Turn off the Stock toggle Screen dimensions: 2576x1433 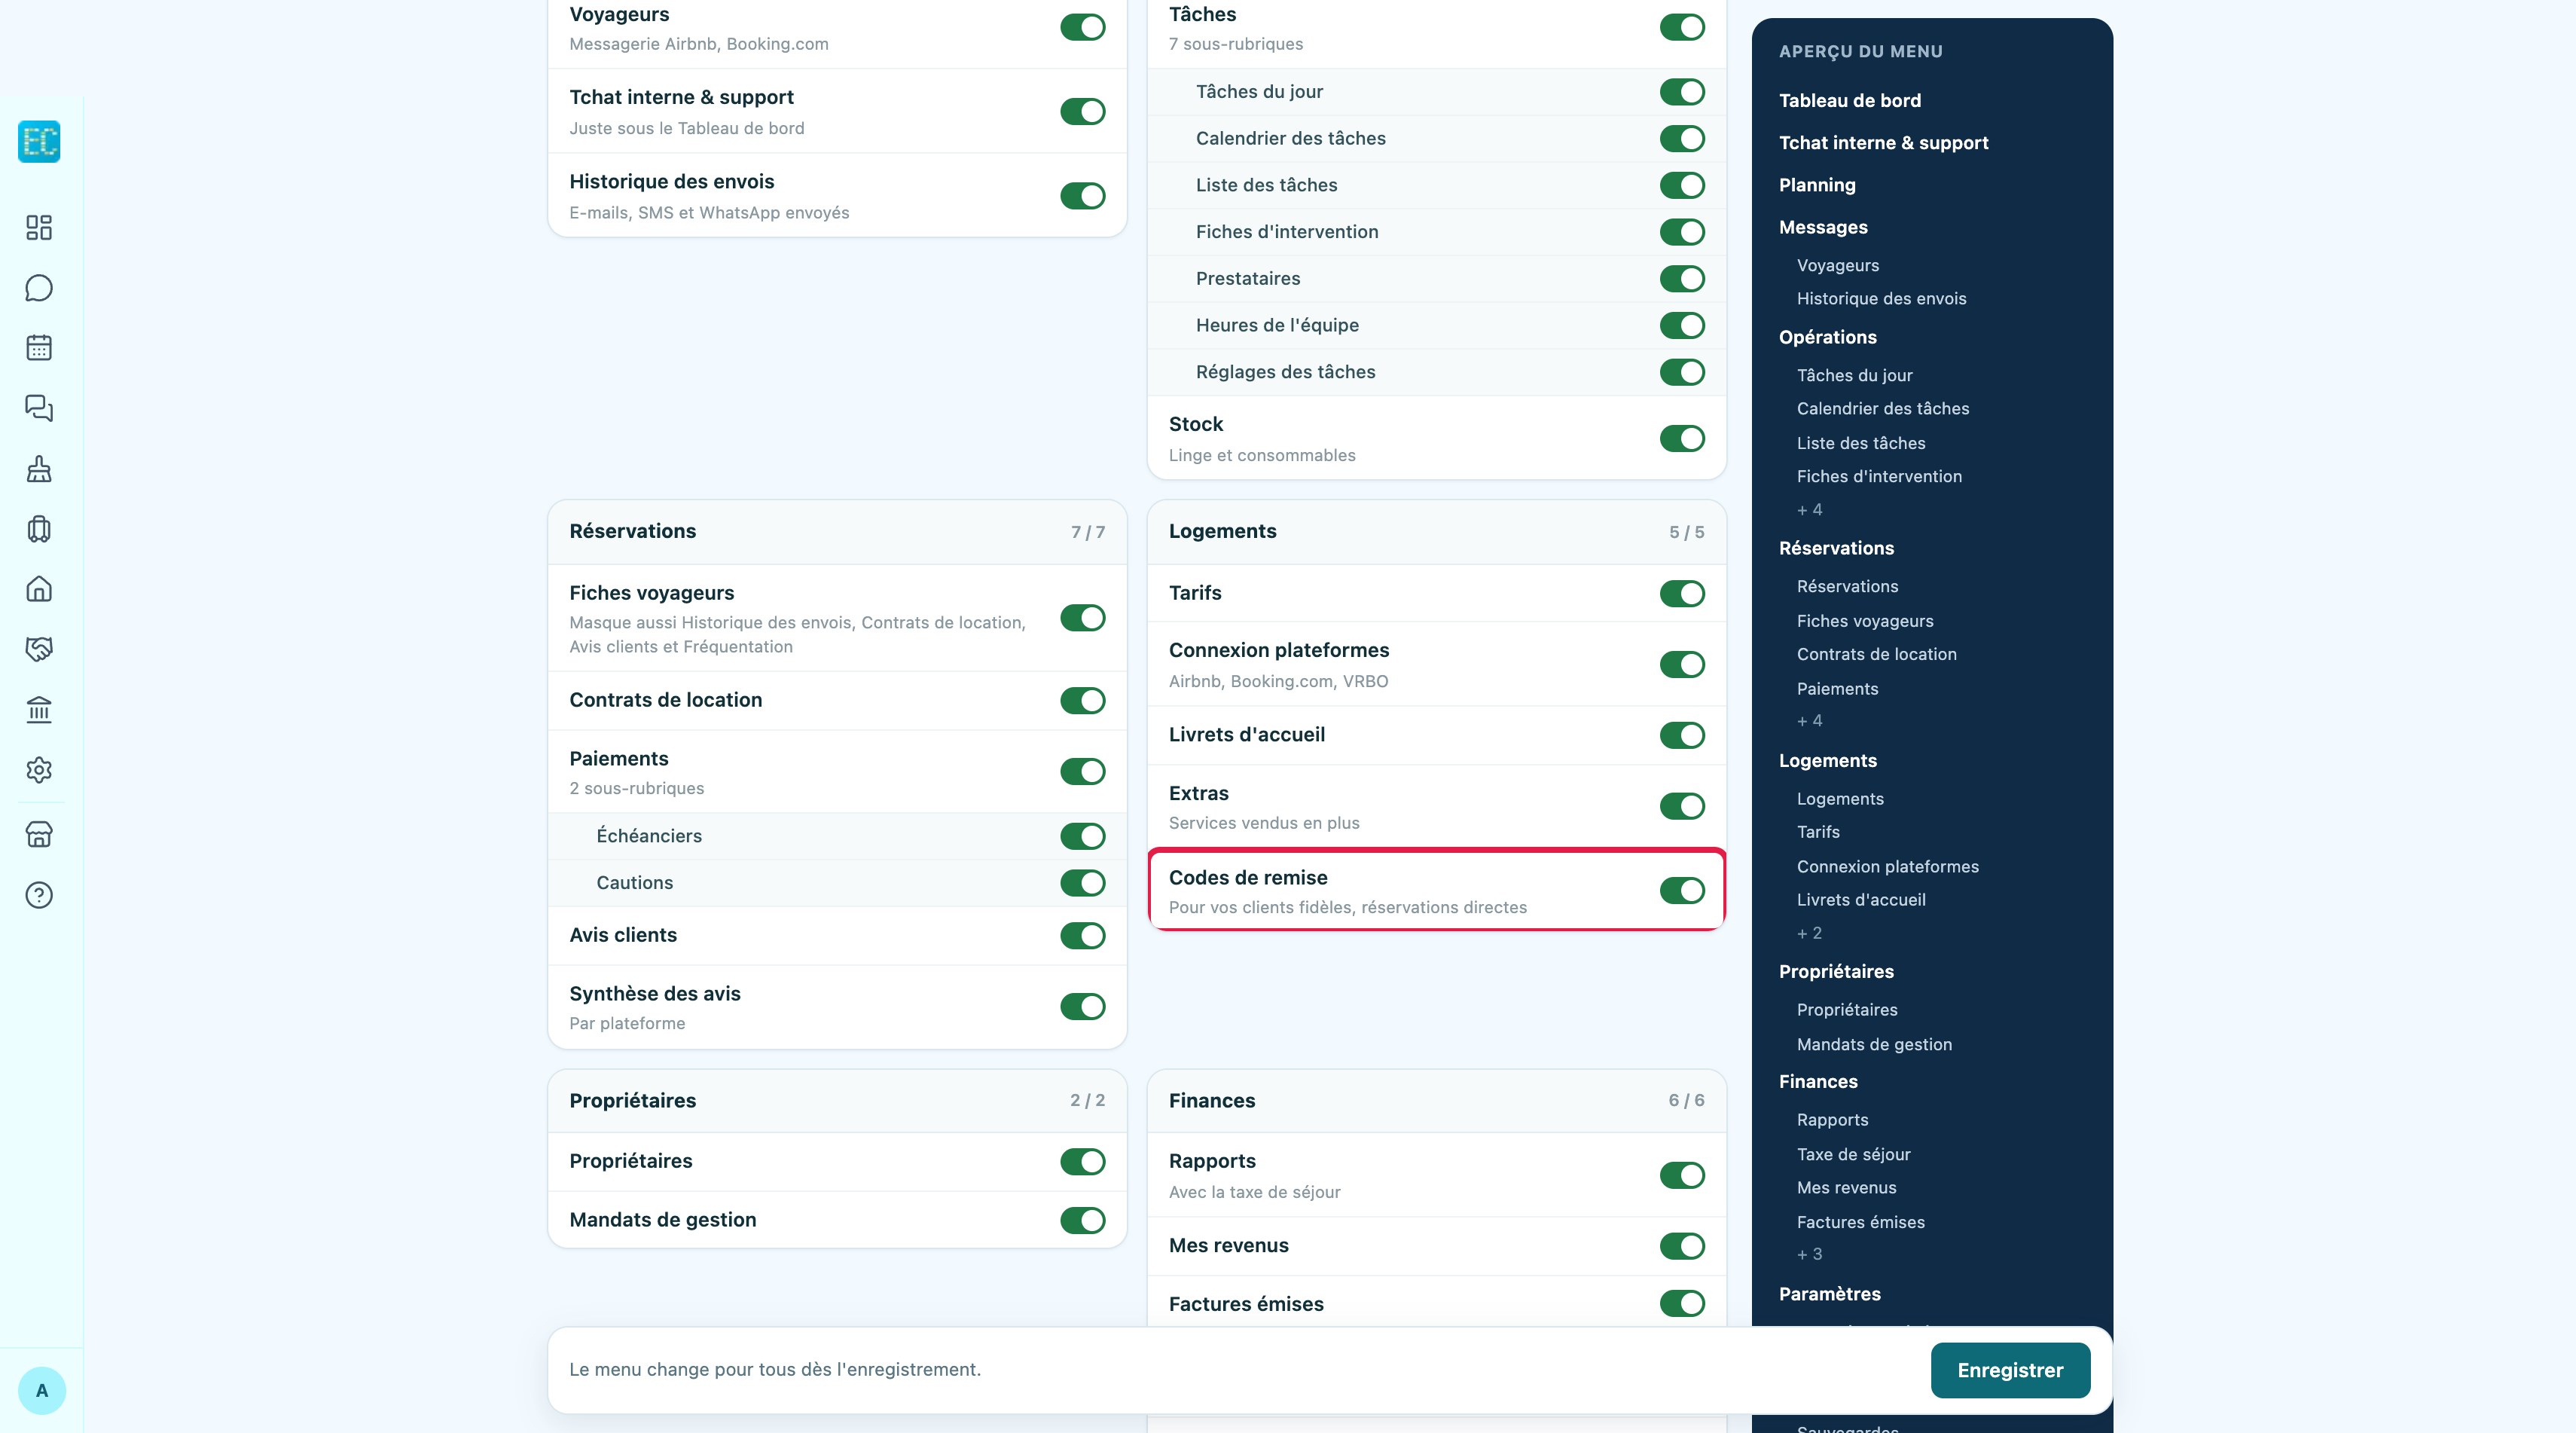coord(1682,438)
